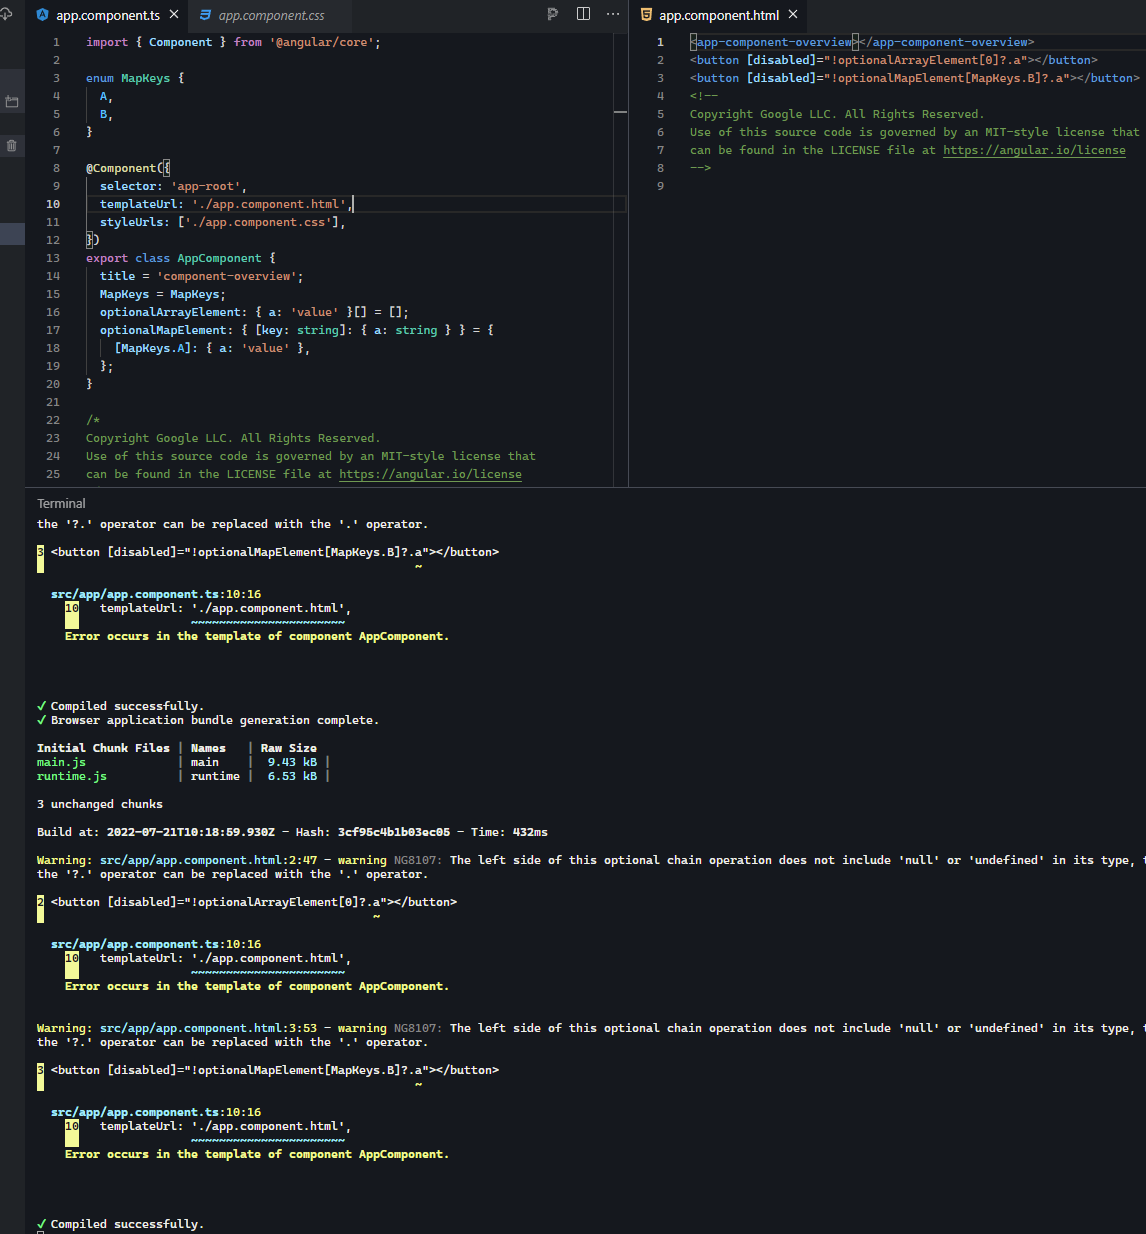The width and height of the screenshot is (1146, 1234).
Task: Click the optionalArrayElement declaration in ts file
Action: pos(254,312)
